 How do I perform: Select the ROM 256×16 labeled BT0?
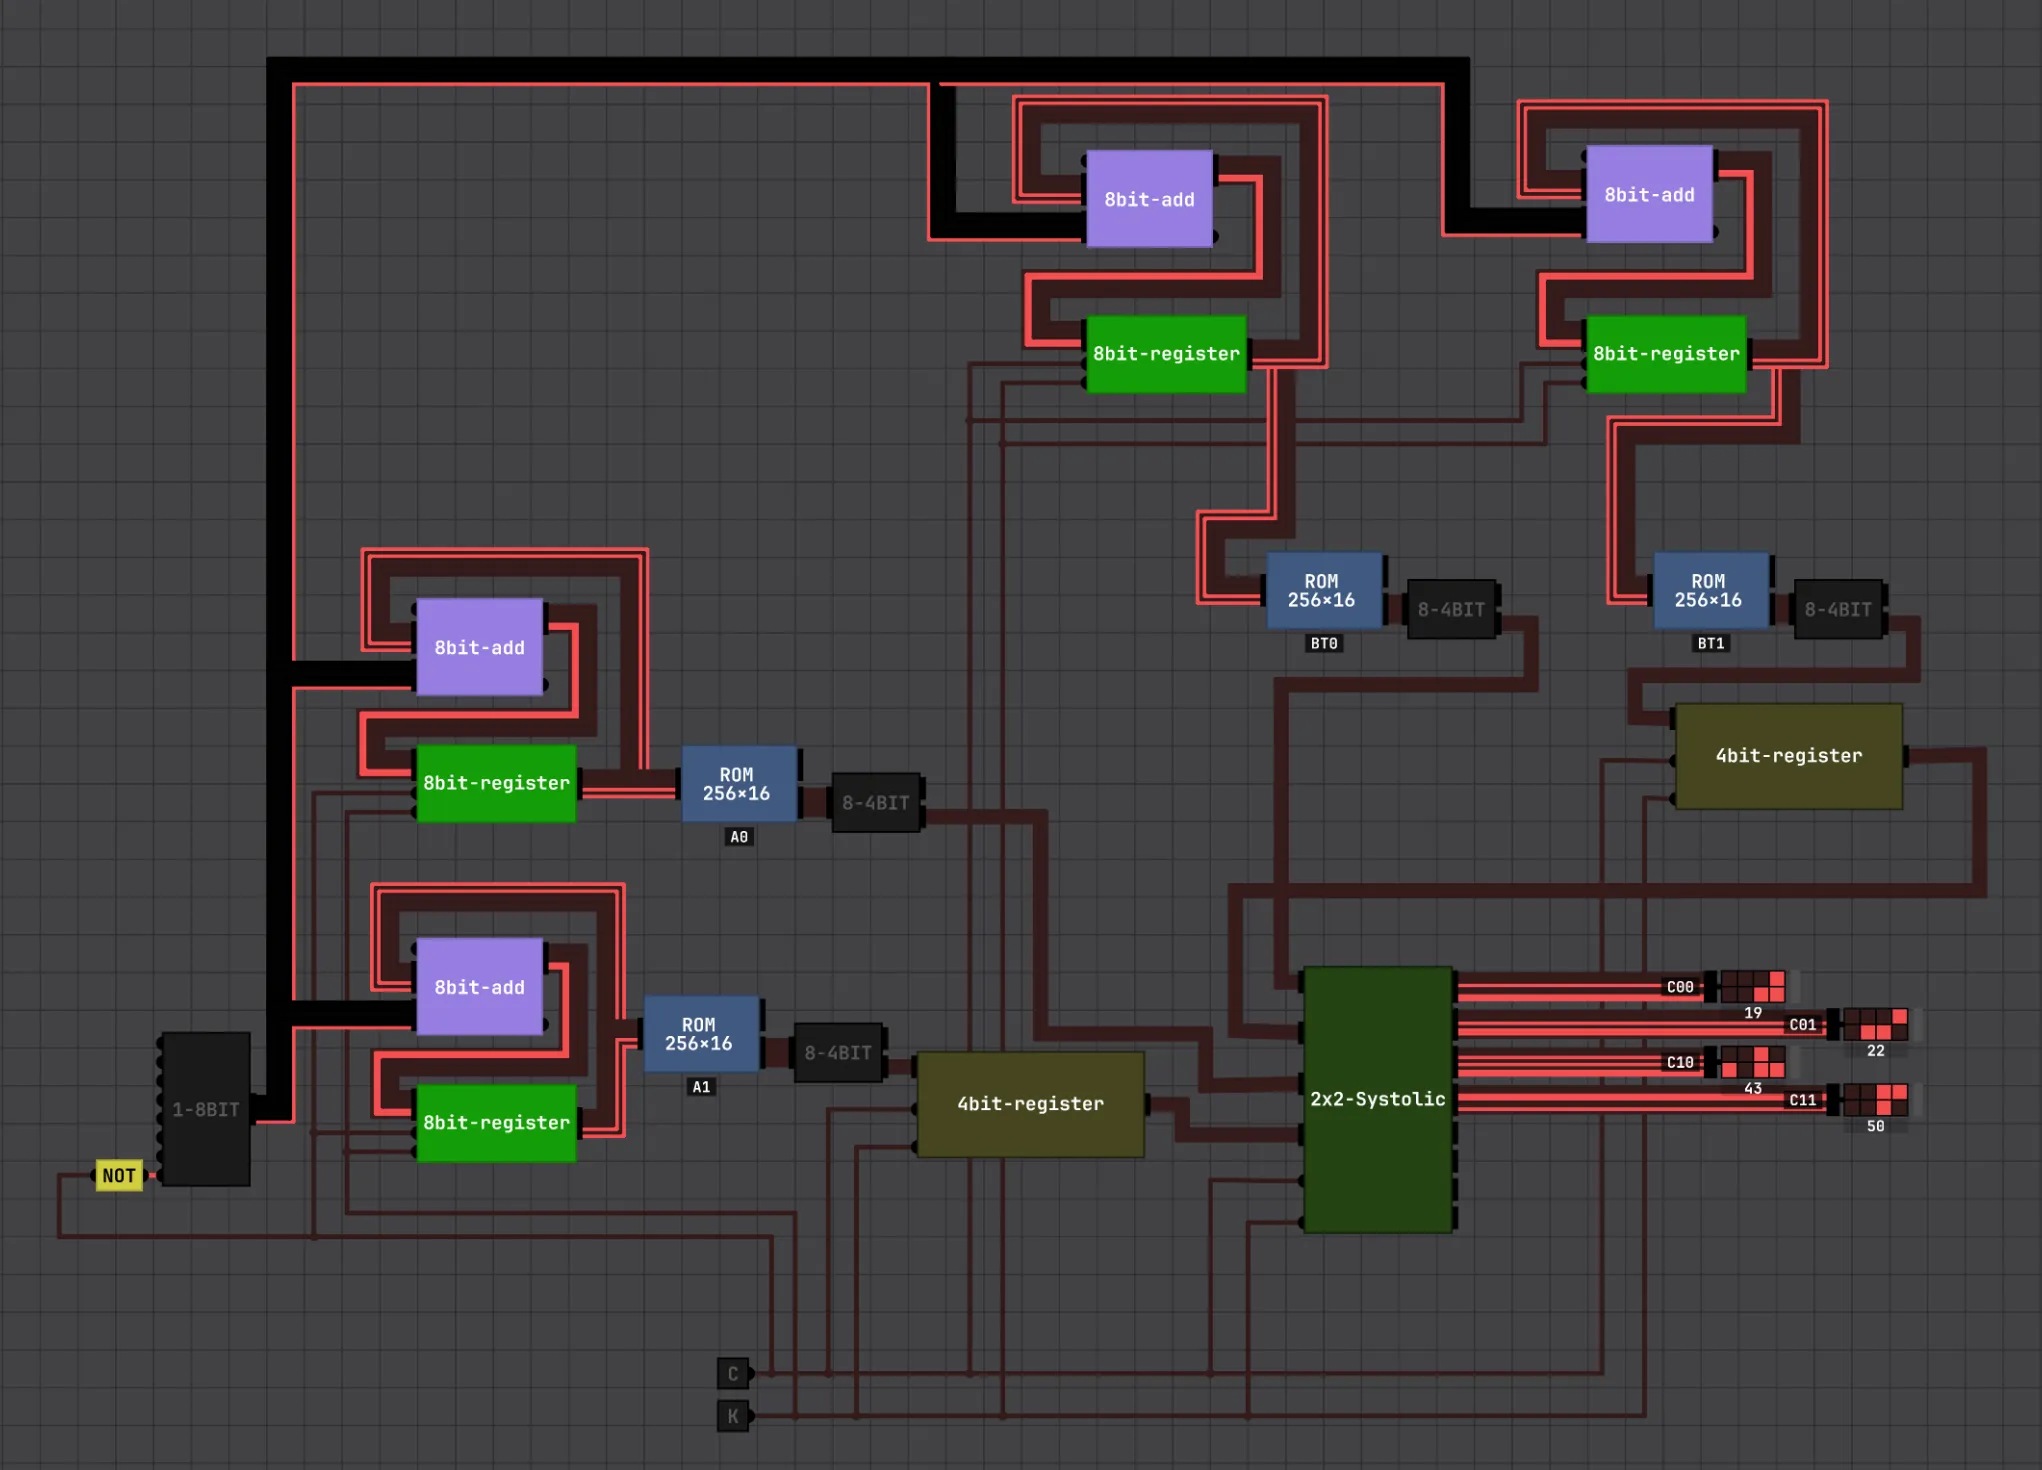(1324, 591)
